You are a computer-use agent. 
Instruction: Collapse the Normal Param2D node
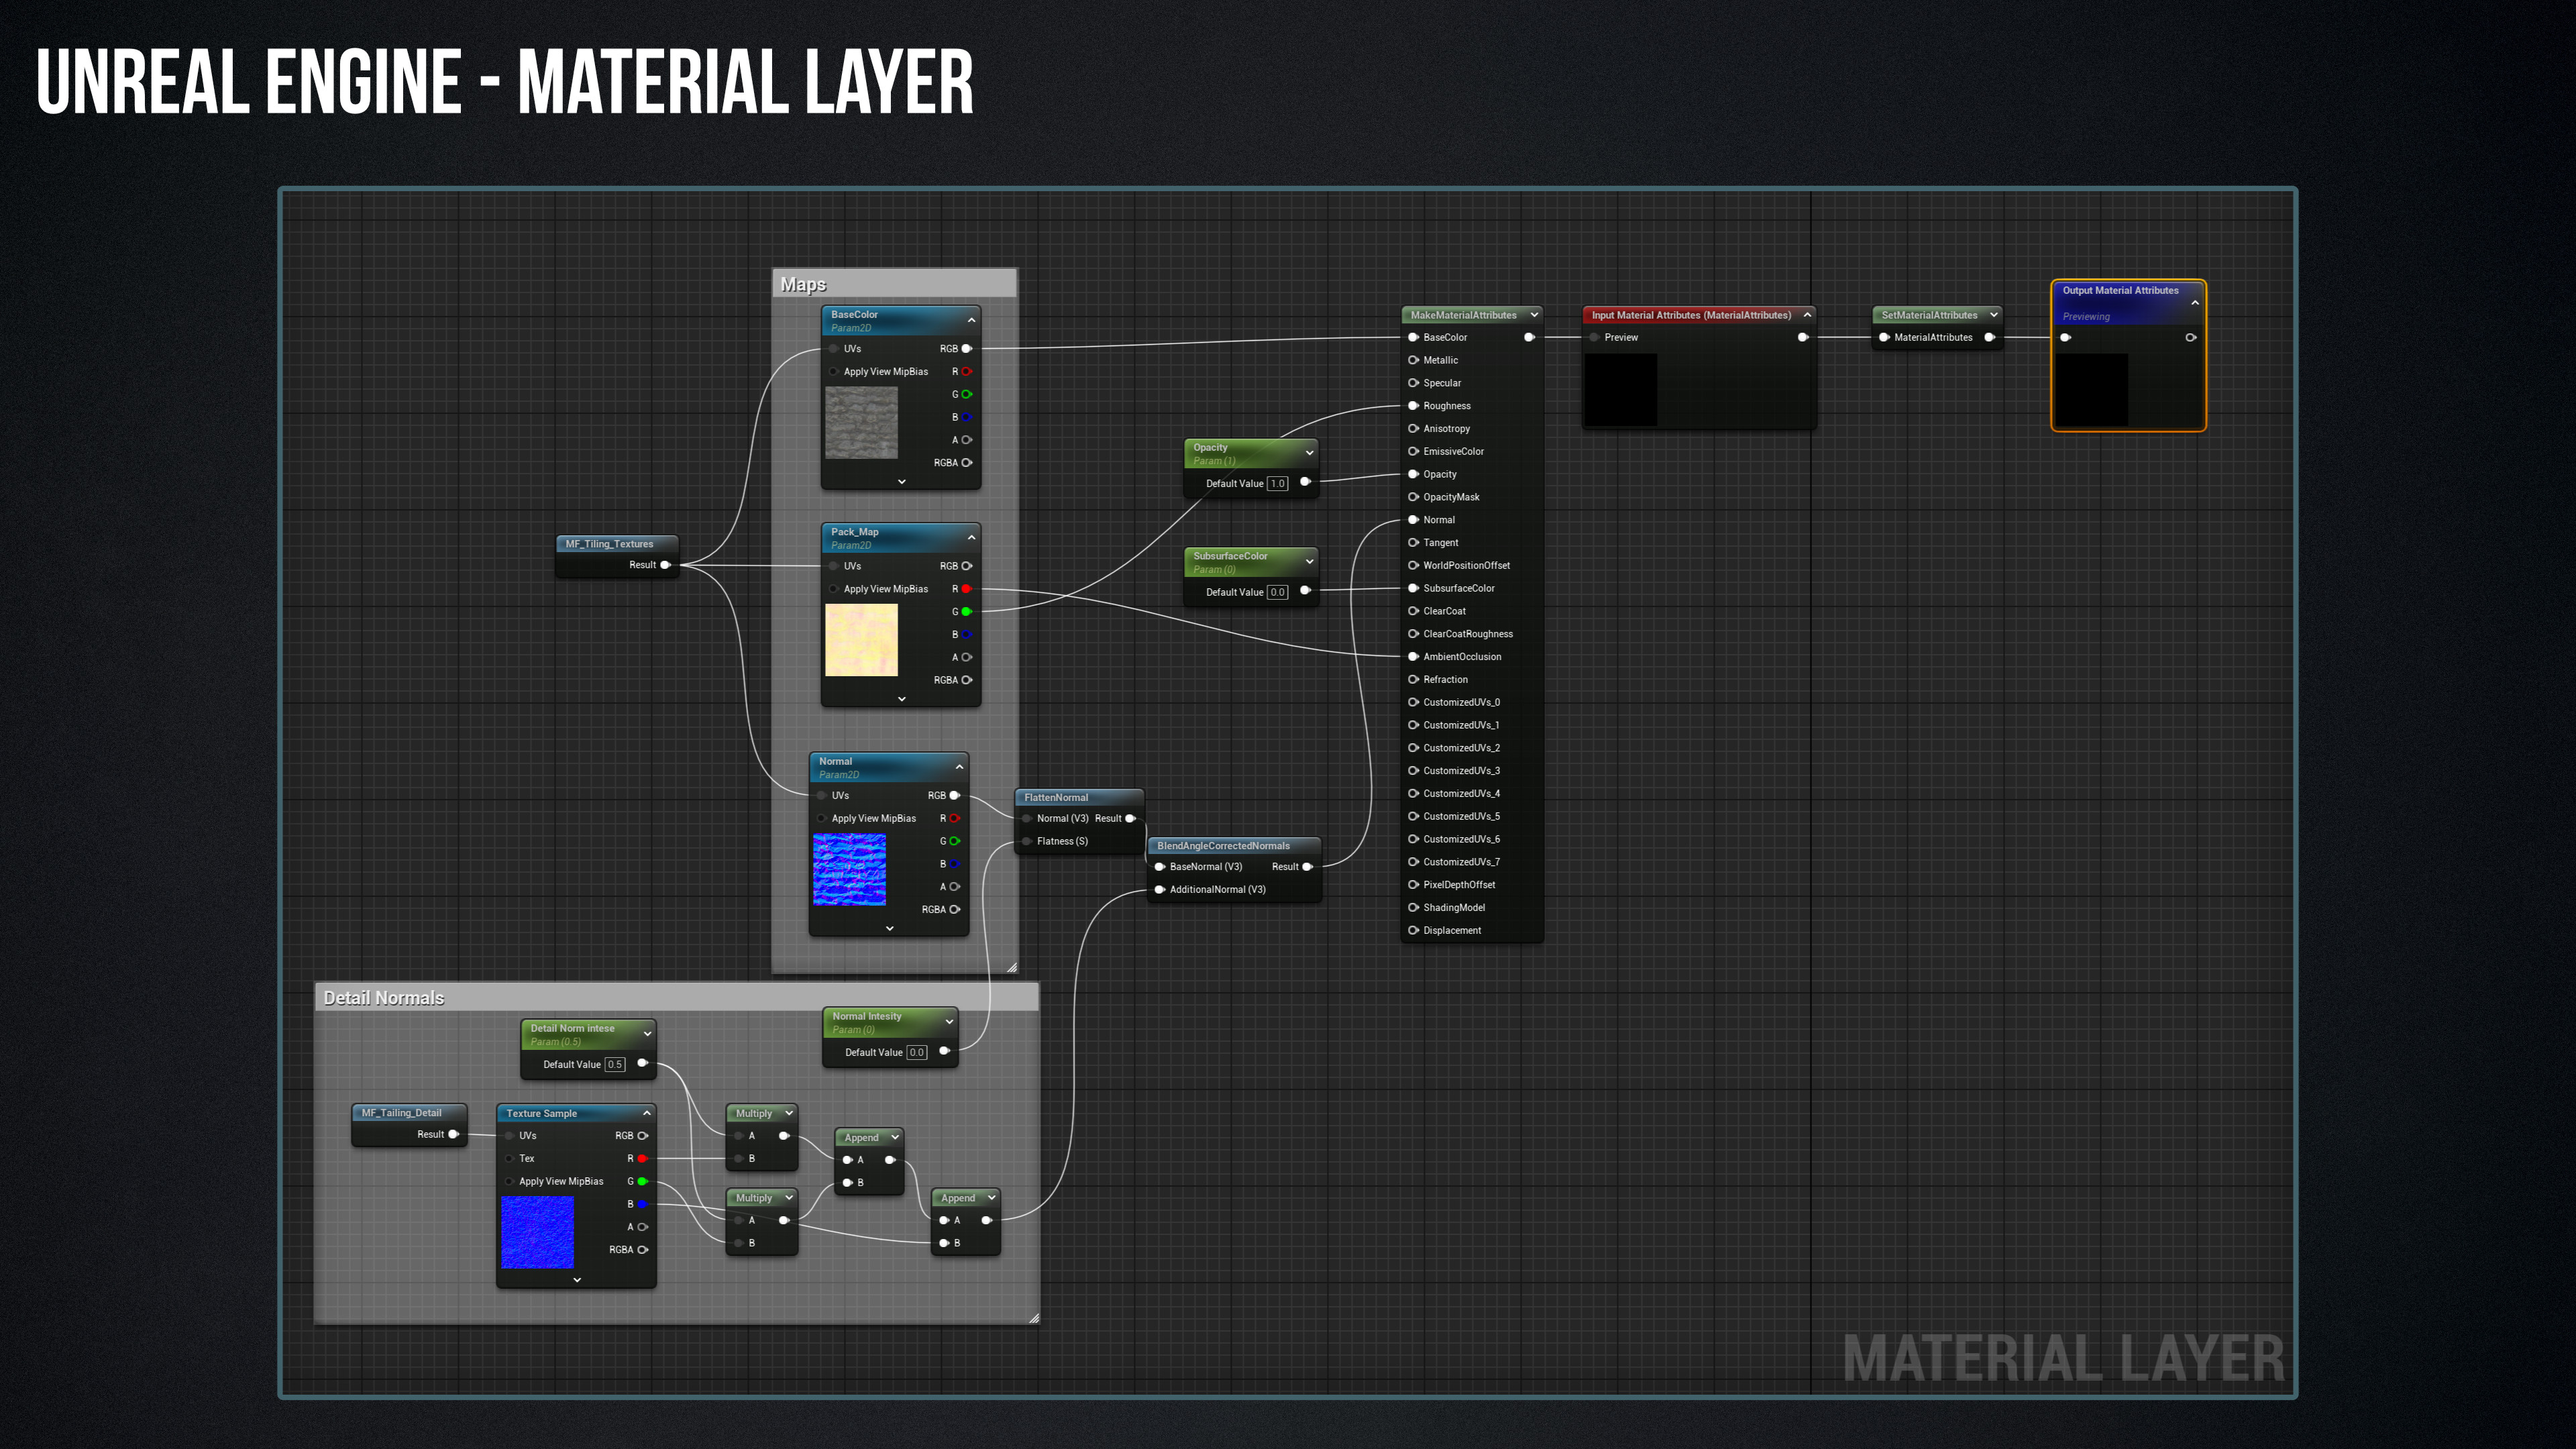pos(959,767)
